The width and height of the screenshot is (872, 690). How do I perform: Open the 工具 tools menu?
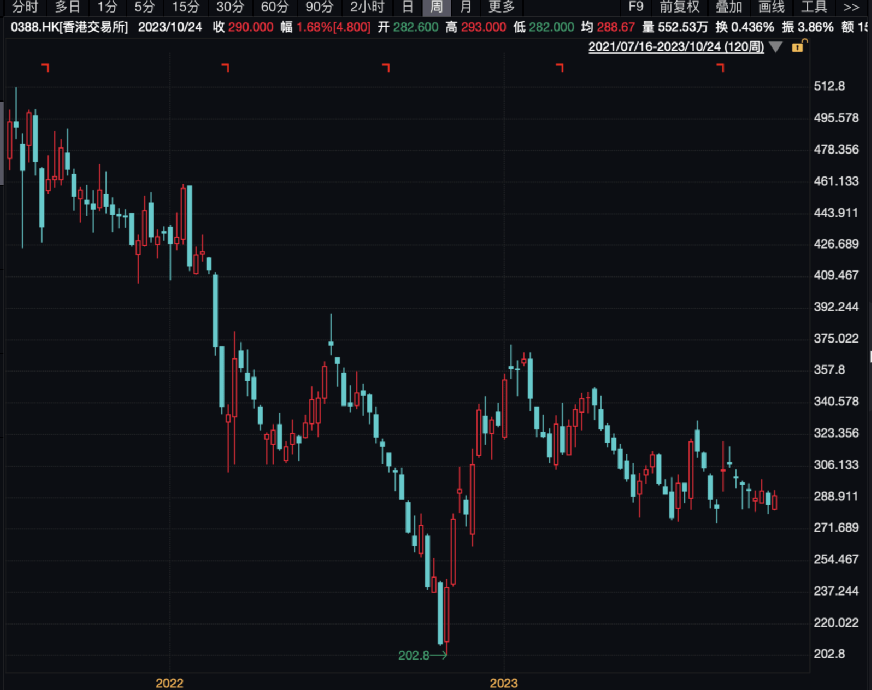[x=814, y=6]
